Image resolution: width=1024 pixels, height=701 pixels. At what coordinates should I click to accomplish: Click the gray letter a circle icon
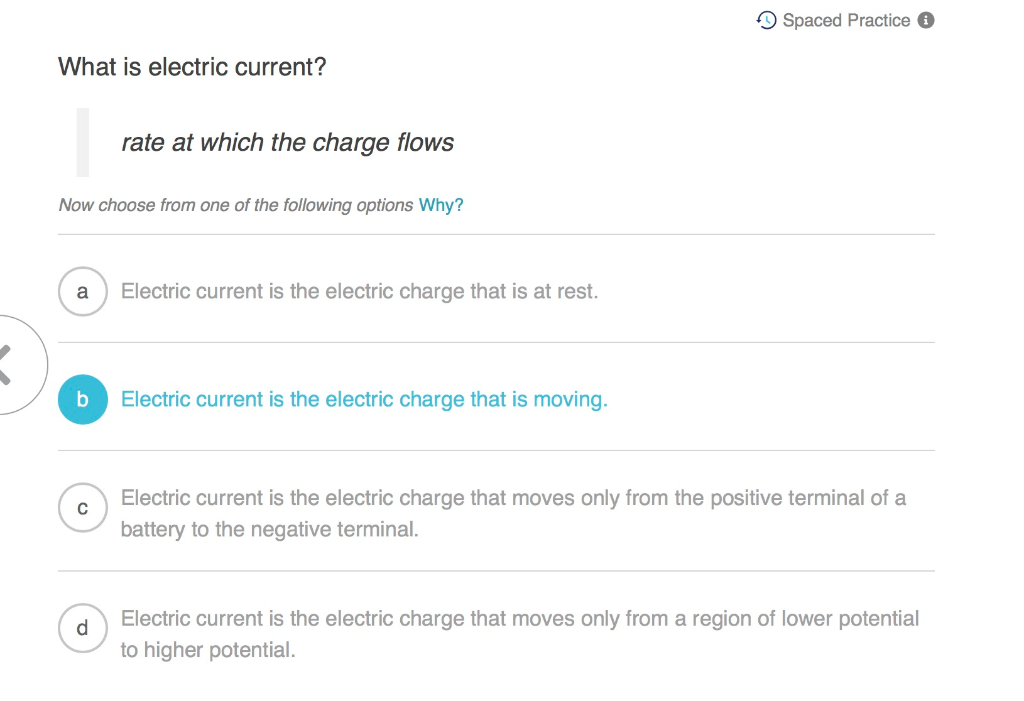(x=83, y=291)
